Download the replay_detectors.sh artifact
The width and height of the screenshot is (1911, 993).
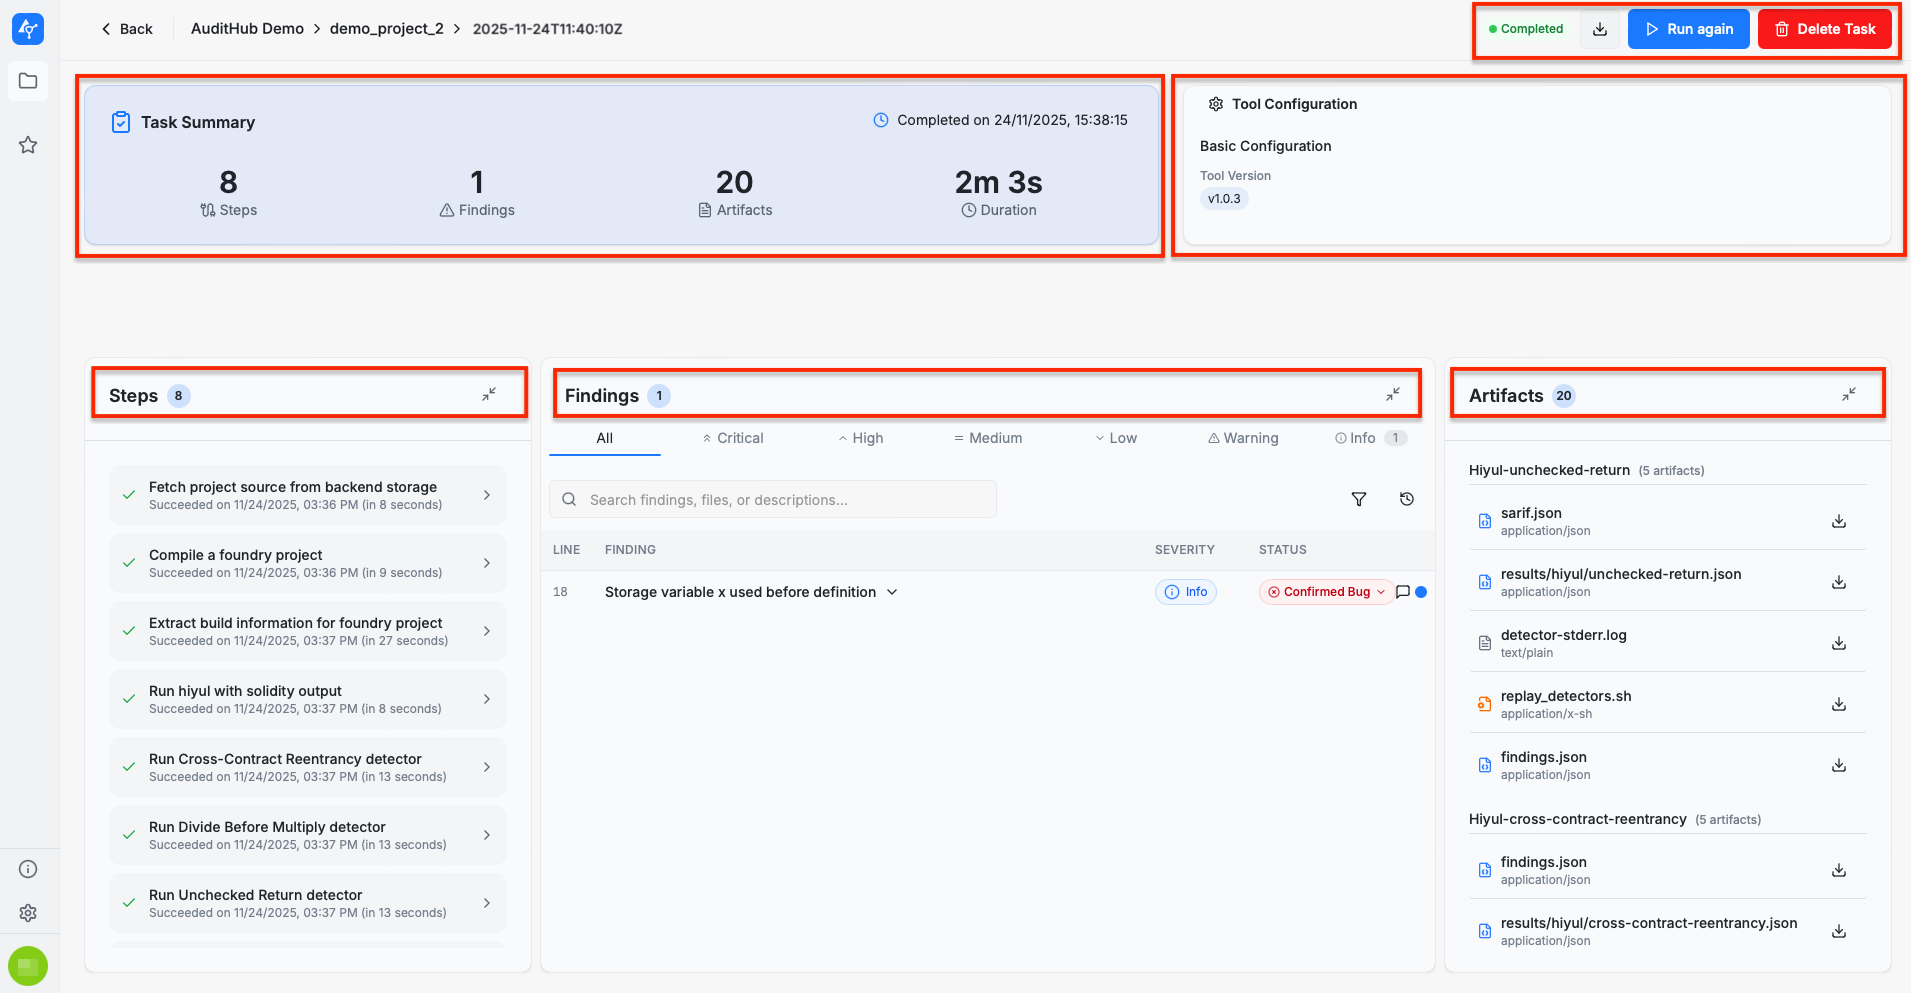click(x=1838, y=704)
